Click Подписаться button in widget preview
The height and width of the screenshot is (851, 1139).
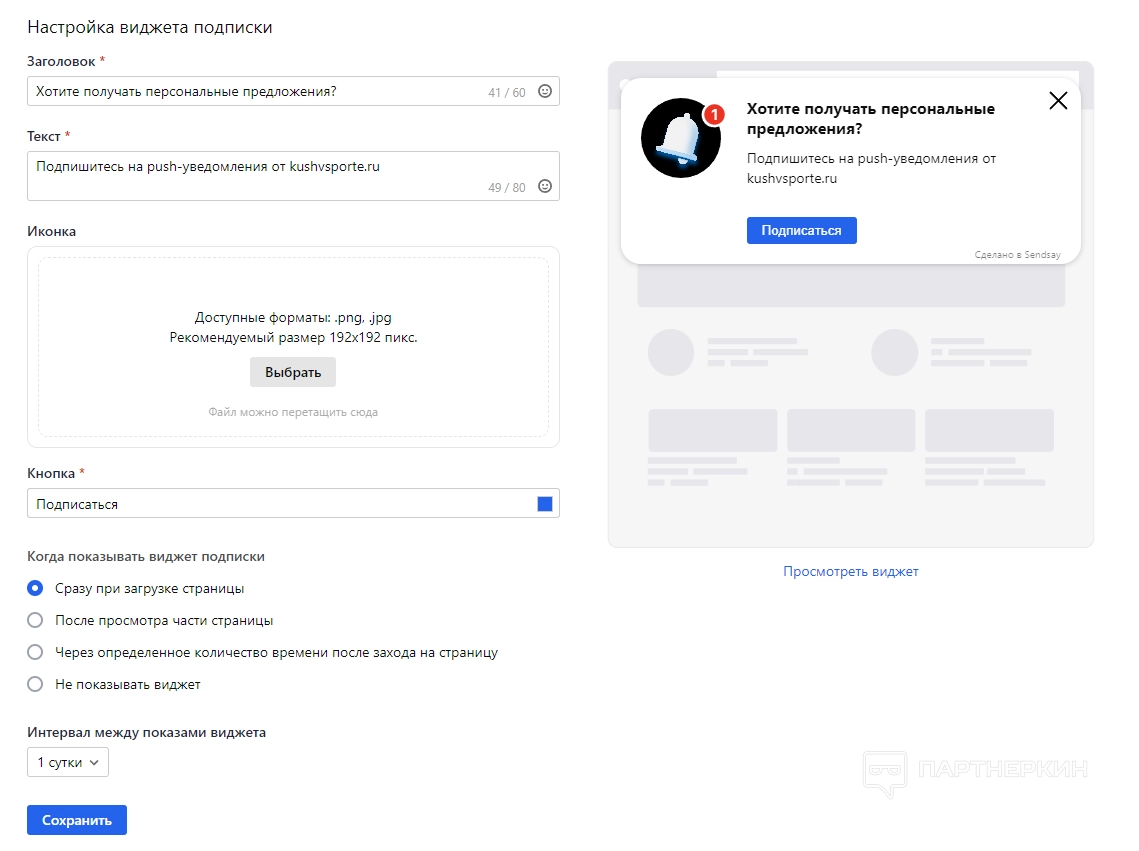coord(801,230)
